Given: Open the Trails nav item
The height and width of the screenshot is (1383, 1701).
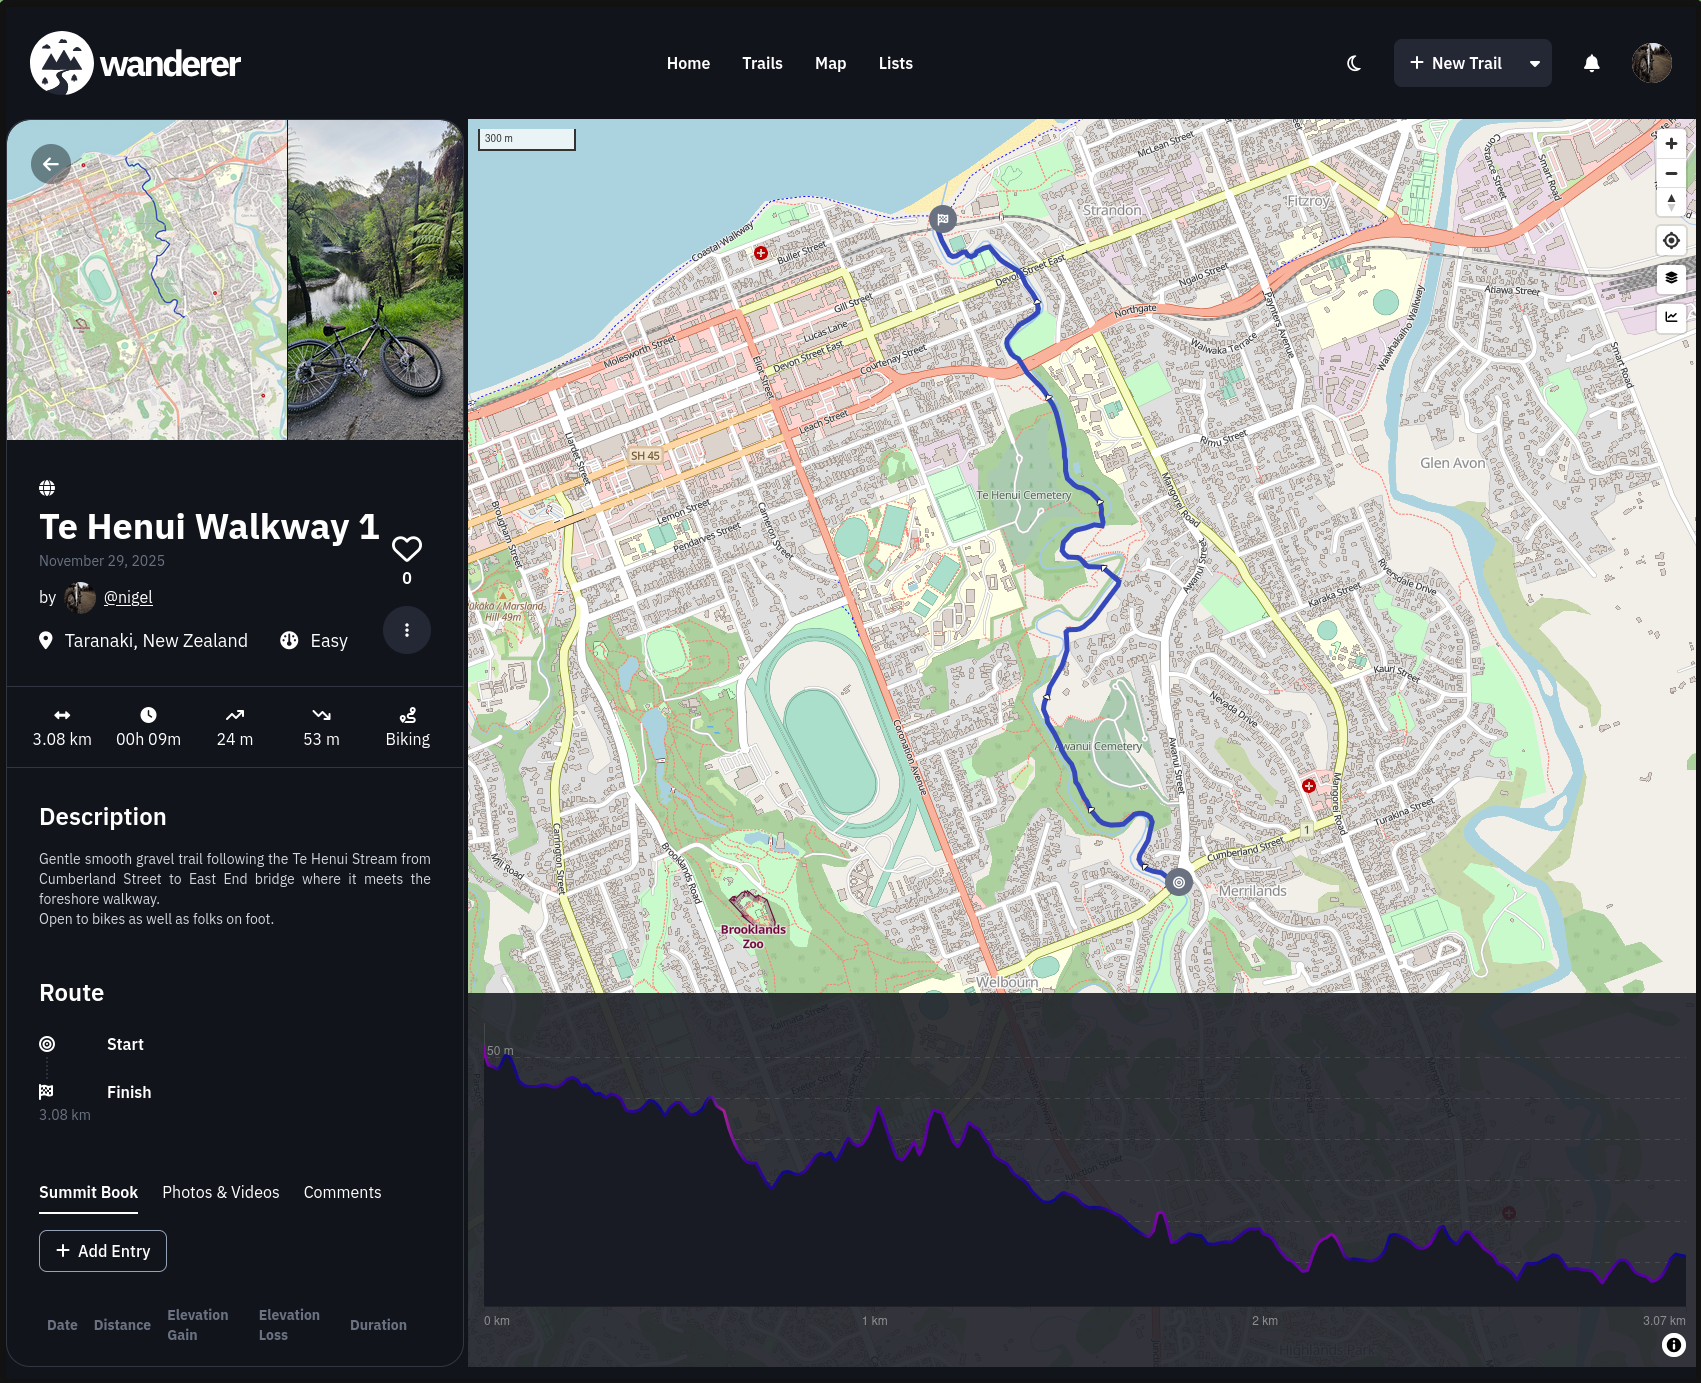Looking at the screenshot, I should [762, 63].
